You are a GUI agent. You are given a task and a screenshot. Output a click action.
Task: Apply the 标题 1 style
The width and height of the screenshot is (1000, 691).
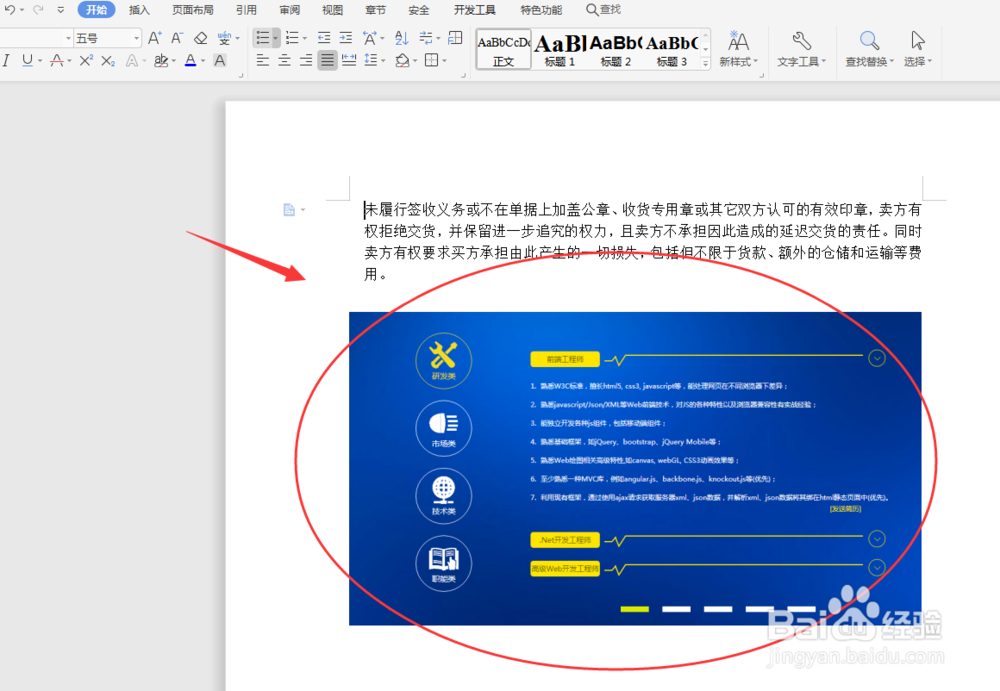coord(559,49)
